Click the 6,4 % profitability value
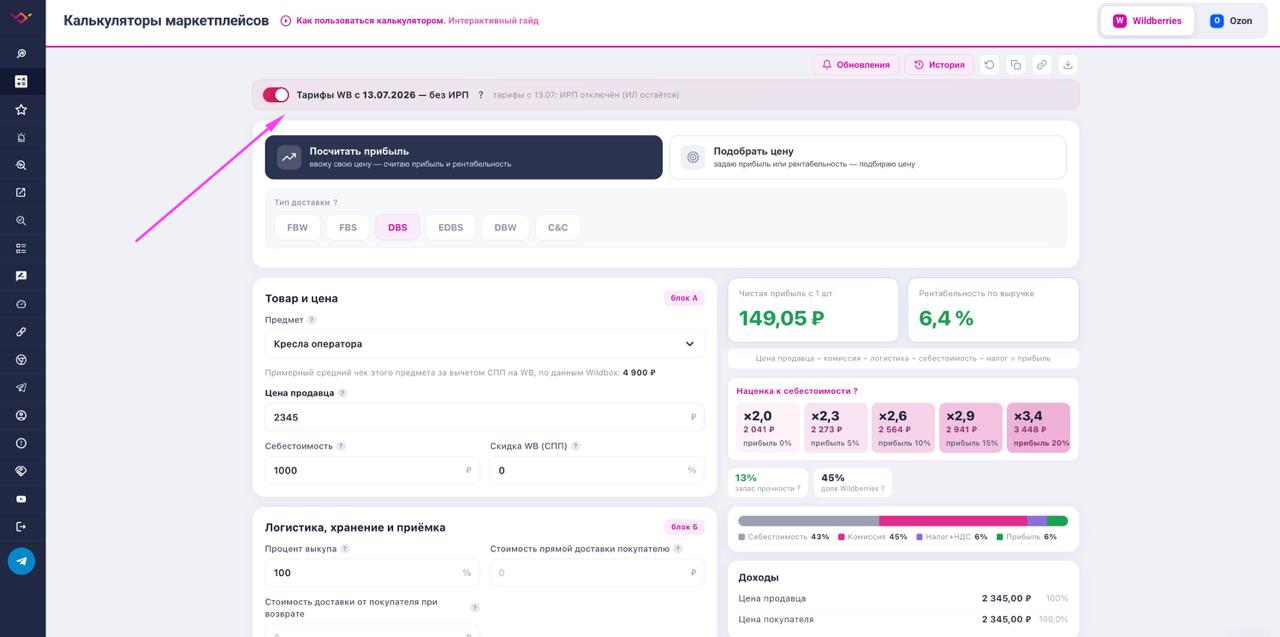 tap(946, 319)
